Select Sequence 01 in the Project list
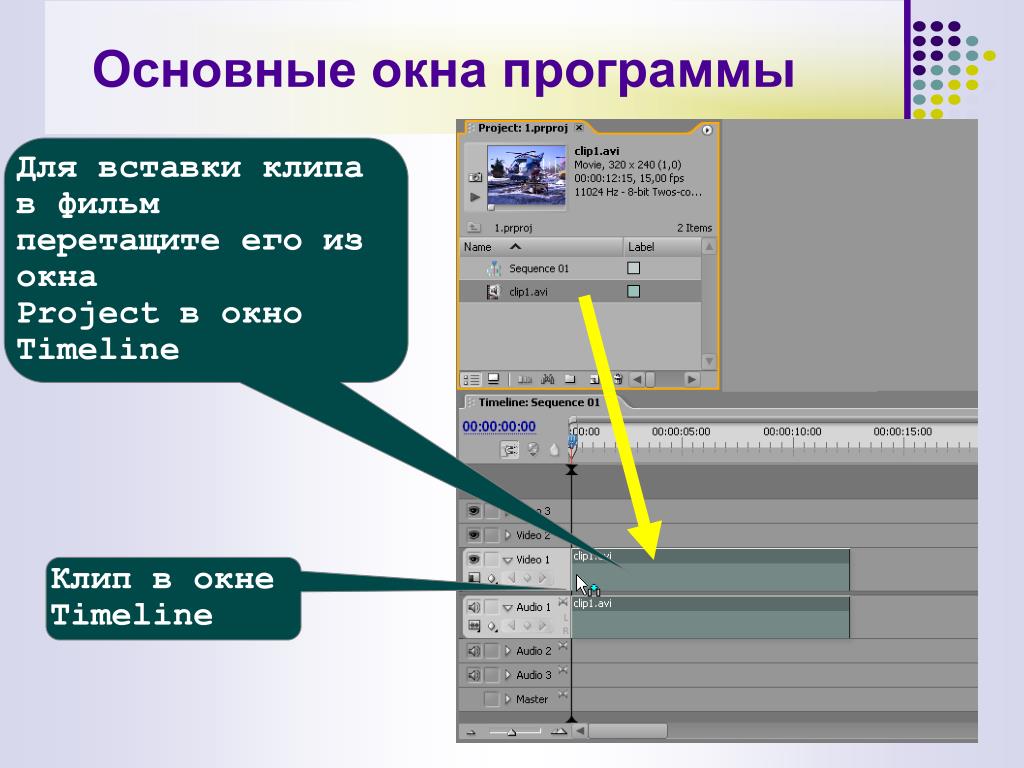Viewport: 1024px width, 768px height. 580,268
